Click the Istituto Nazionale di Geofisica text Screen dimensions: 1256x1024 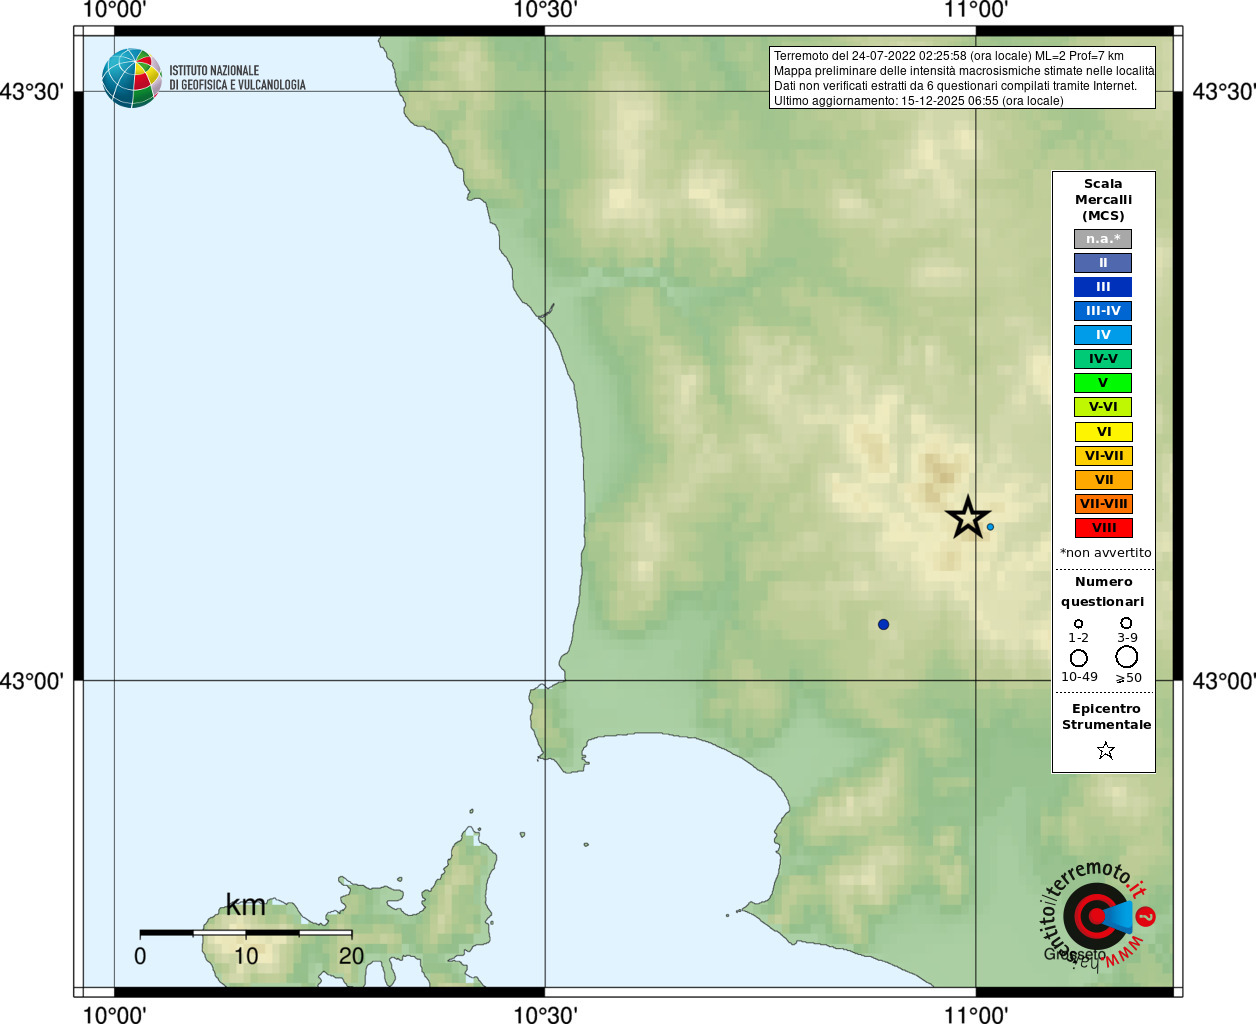(237, 78)
